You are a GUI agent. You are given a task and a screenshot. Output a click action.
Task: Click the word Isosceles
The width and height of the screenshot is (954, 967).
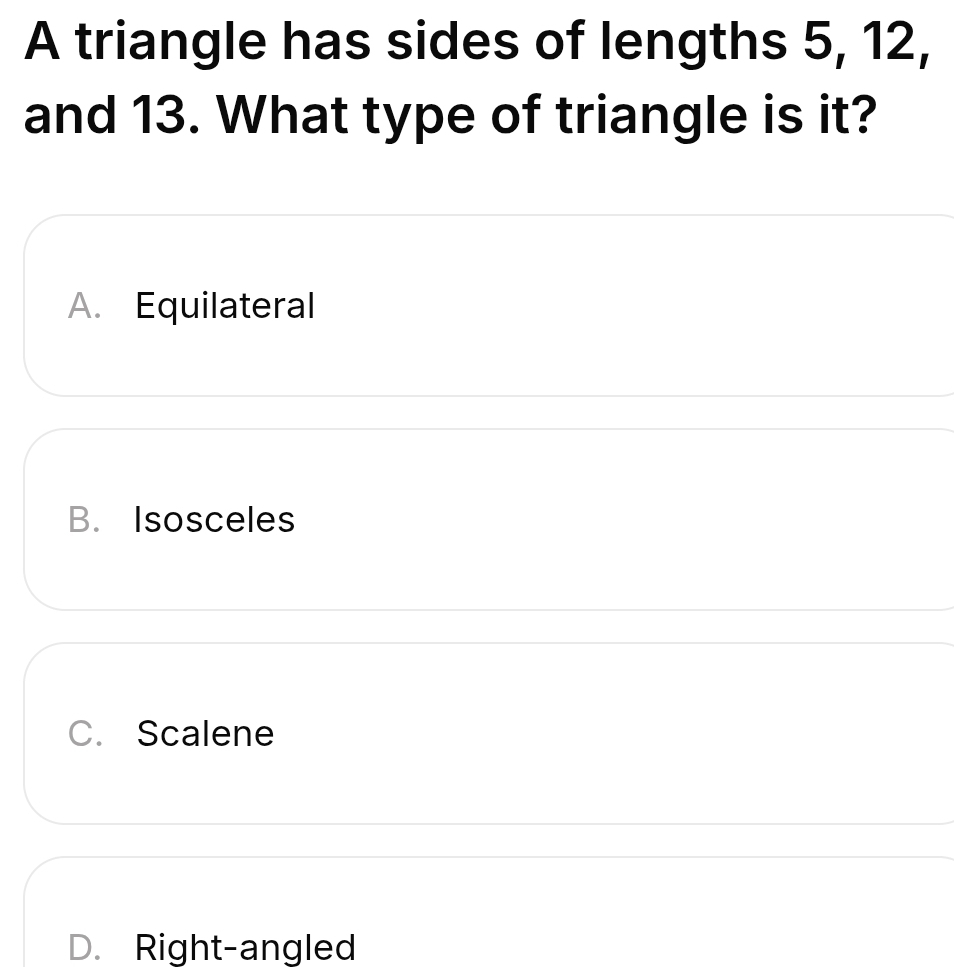pos(215,519)
